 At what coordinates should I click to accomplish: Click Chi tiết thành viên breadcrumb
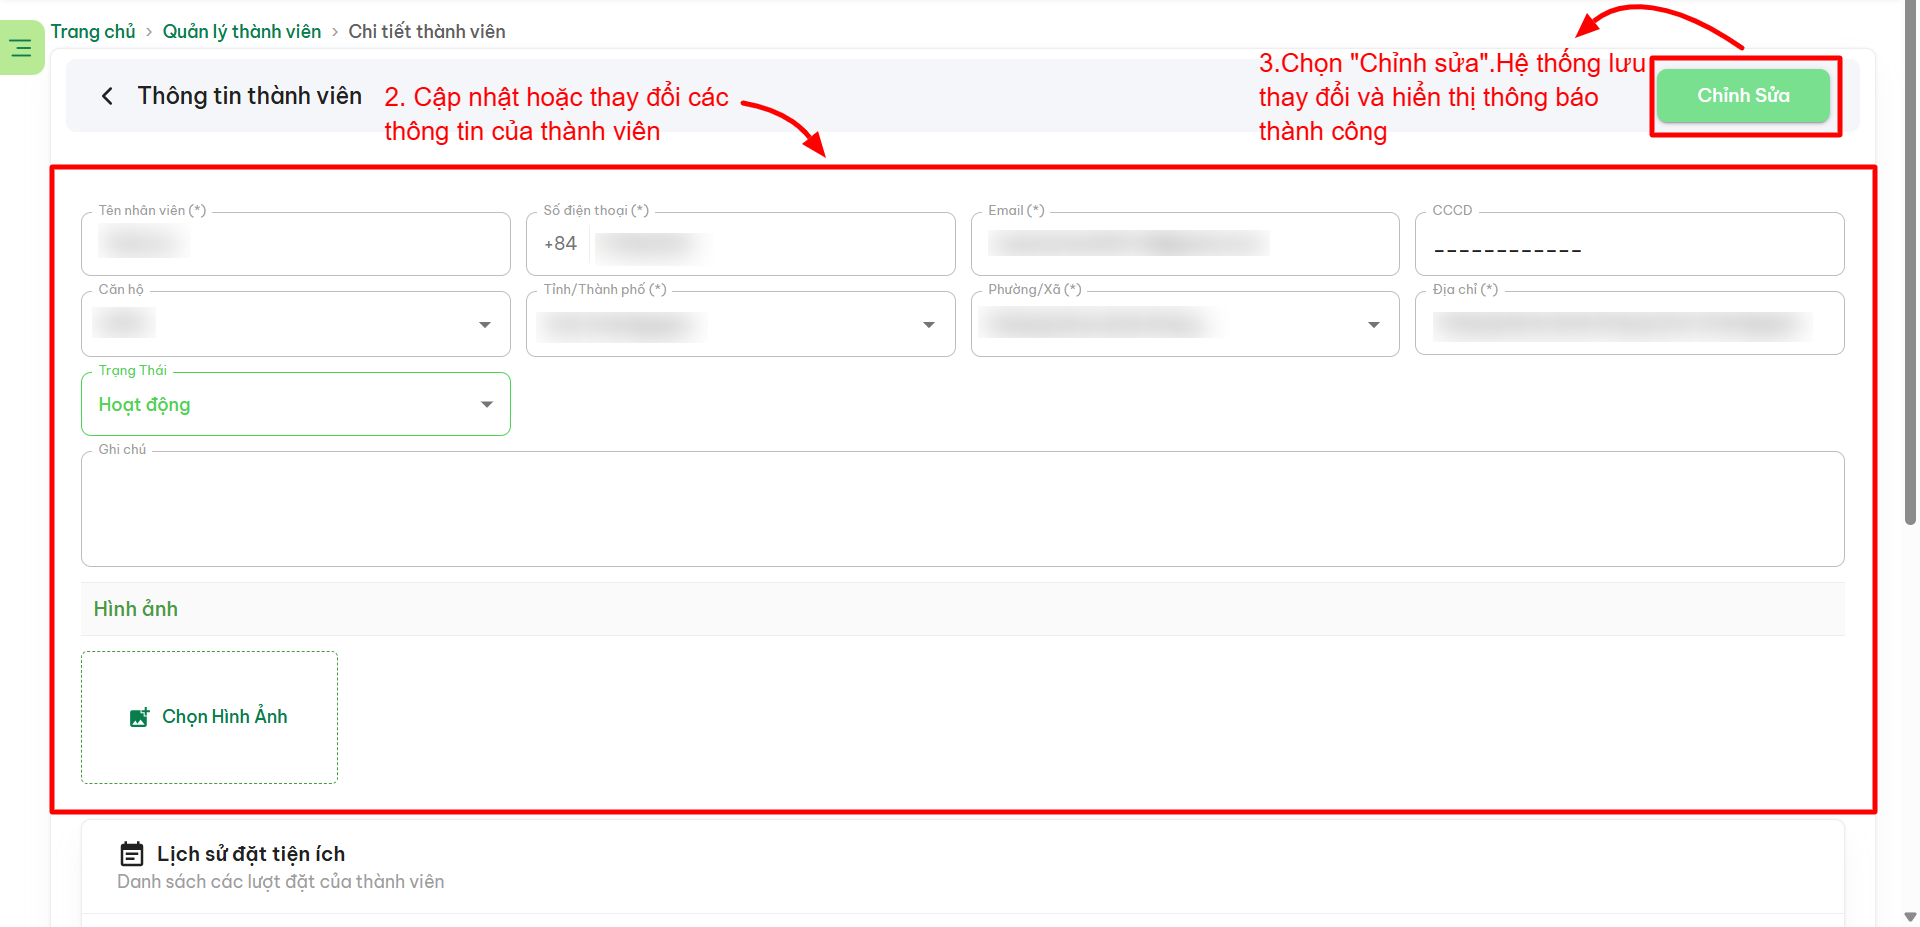pos(427,32)
